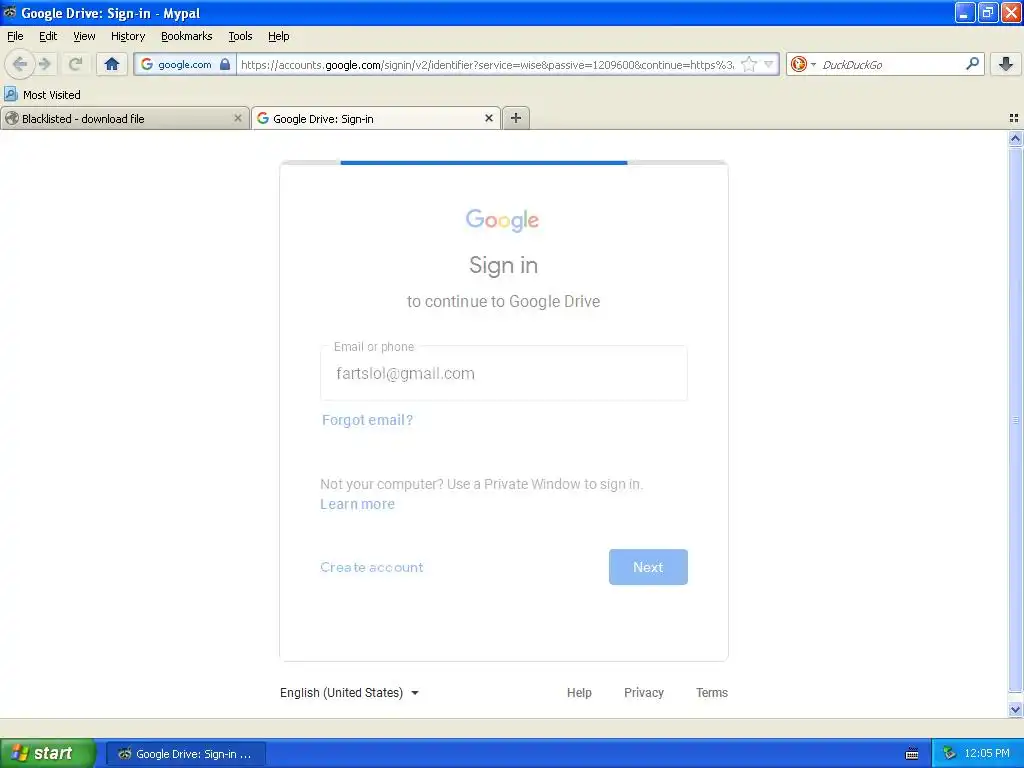Open the File menu
This screenshot has height=768, width=1024.
[x=15, y=36]
